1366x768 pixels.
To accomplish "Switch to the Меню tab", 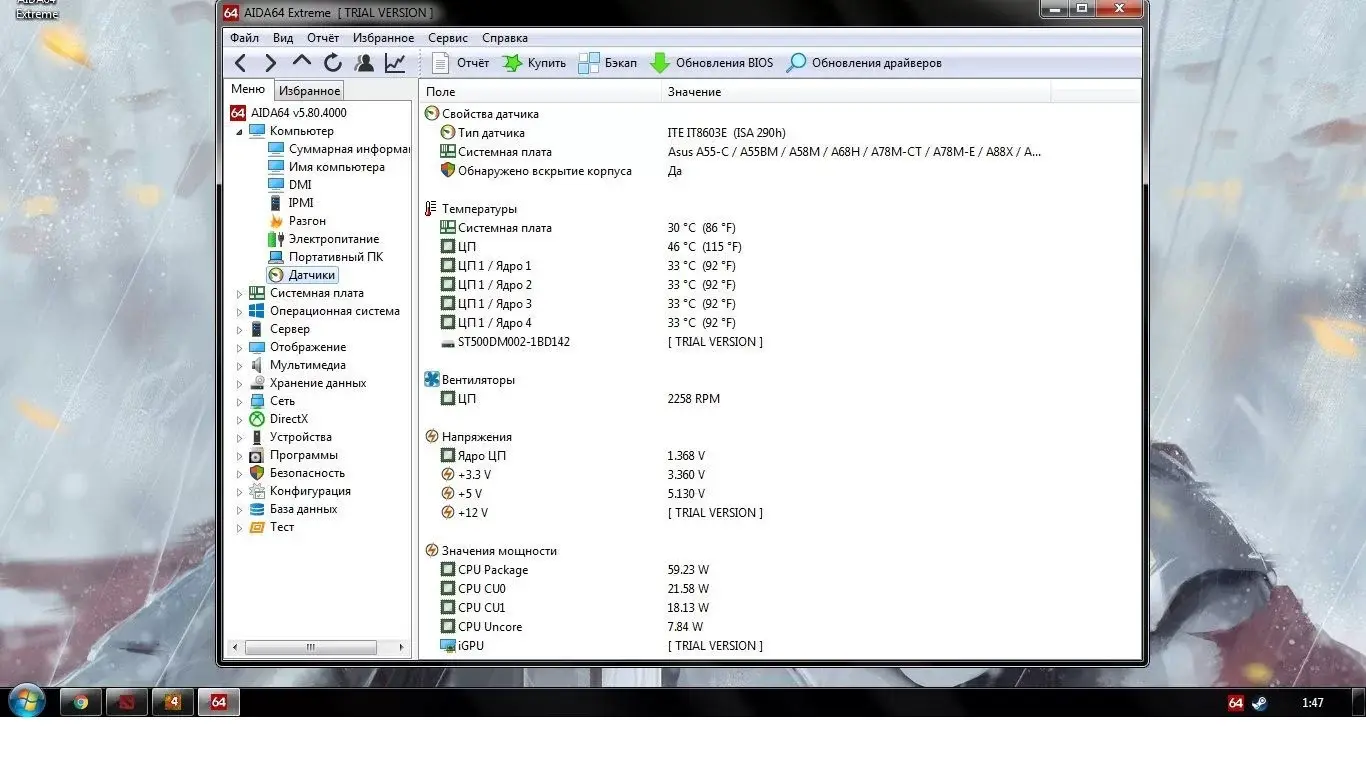I will [x=248, y=89].
